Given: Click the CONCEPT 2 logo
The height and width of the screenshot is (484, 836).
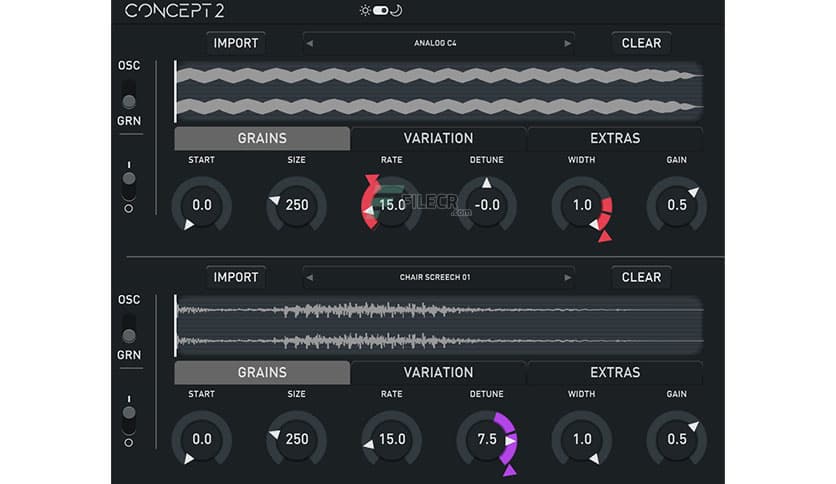Looking at the screenshot, I should 175,11.
